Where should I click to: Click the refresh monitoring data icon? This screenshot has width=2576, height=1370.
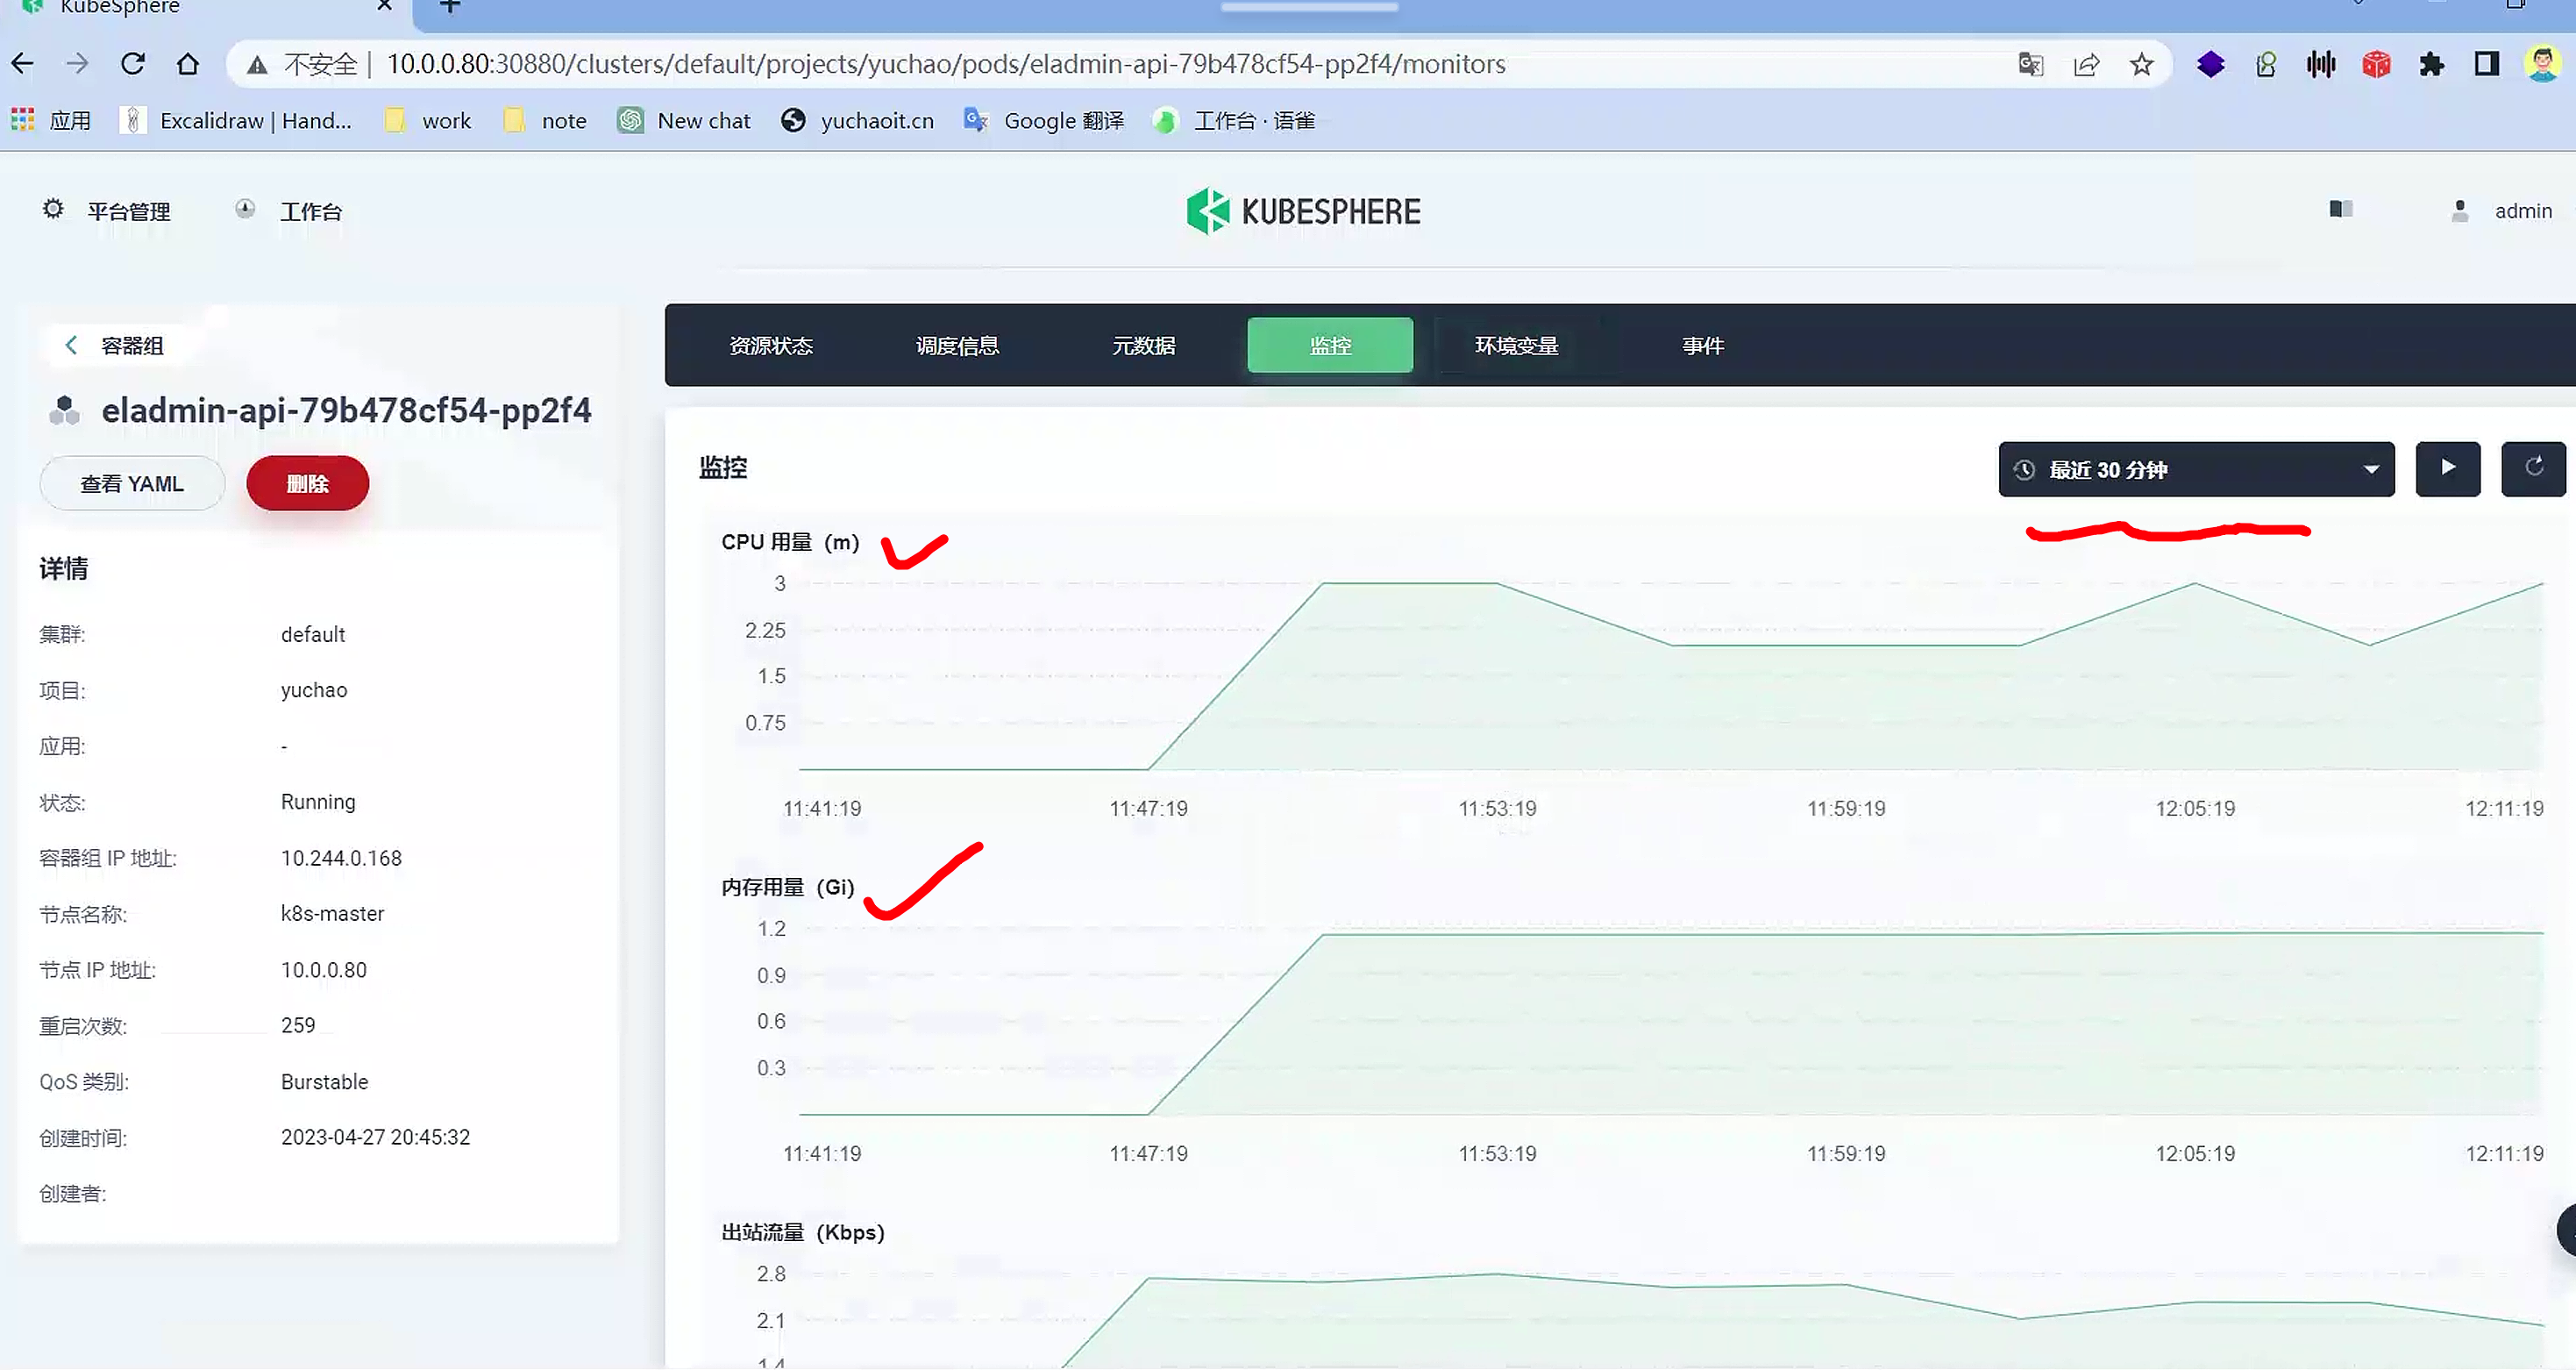click(x=2533, y=468)
